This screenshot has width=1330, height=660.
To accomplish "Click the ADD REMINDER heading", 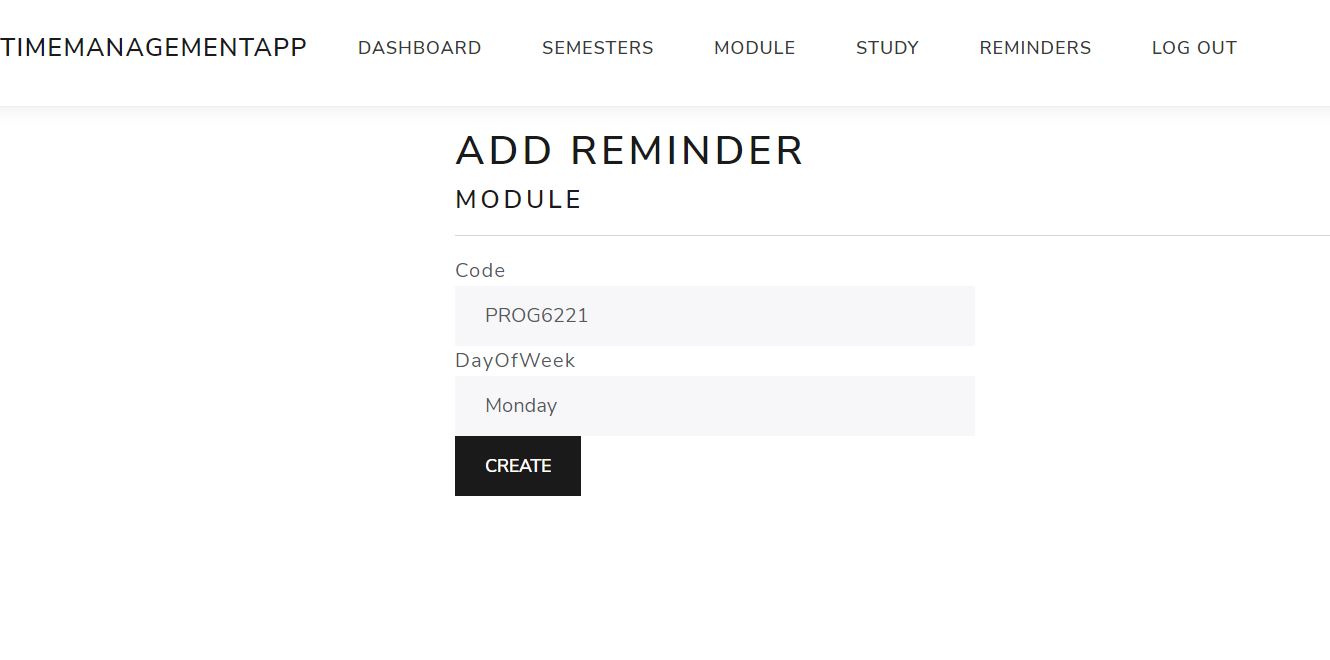I will (629, 150).
